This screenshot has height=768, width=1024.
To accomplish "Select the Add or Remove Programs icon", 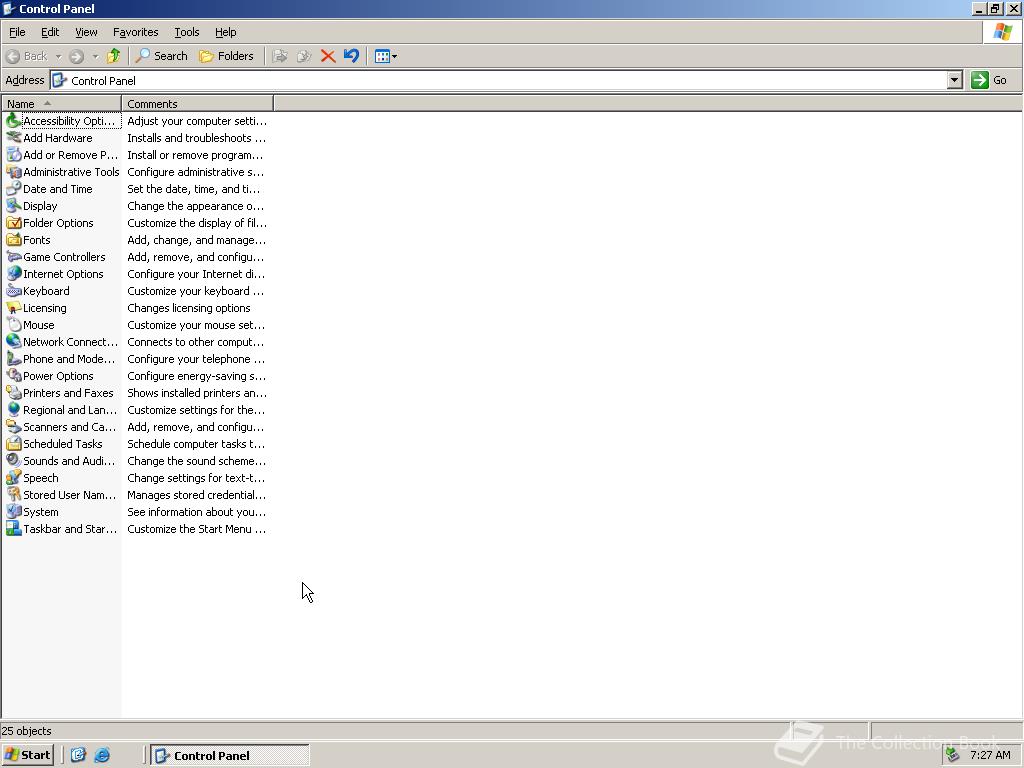I will point(14,154).
